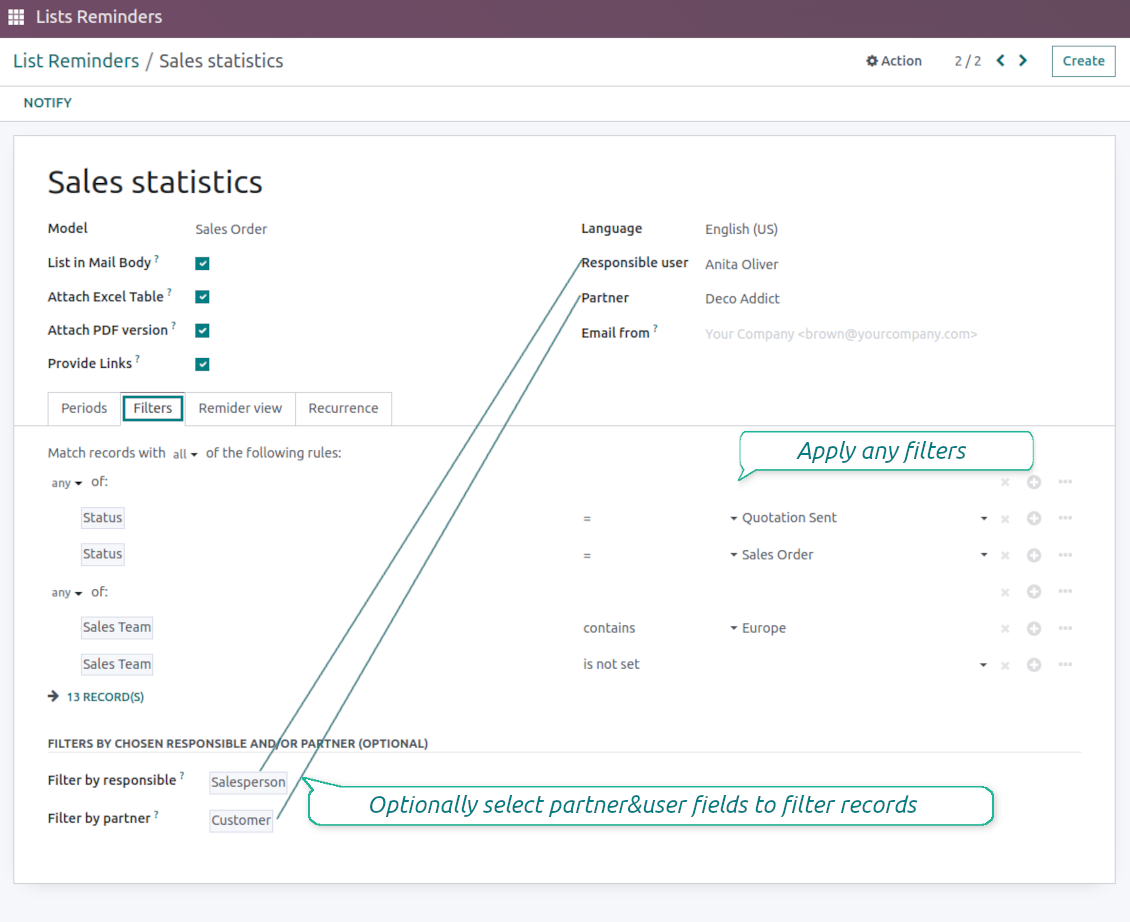The width and height of the screenshot is (1130, 922).
Task: Open the 'all' match records dropdown
Action: 185,454
